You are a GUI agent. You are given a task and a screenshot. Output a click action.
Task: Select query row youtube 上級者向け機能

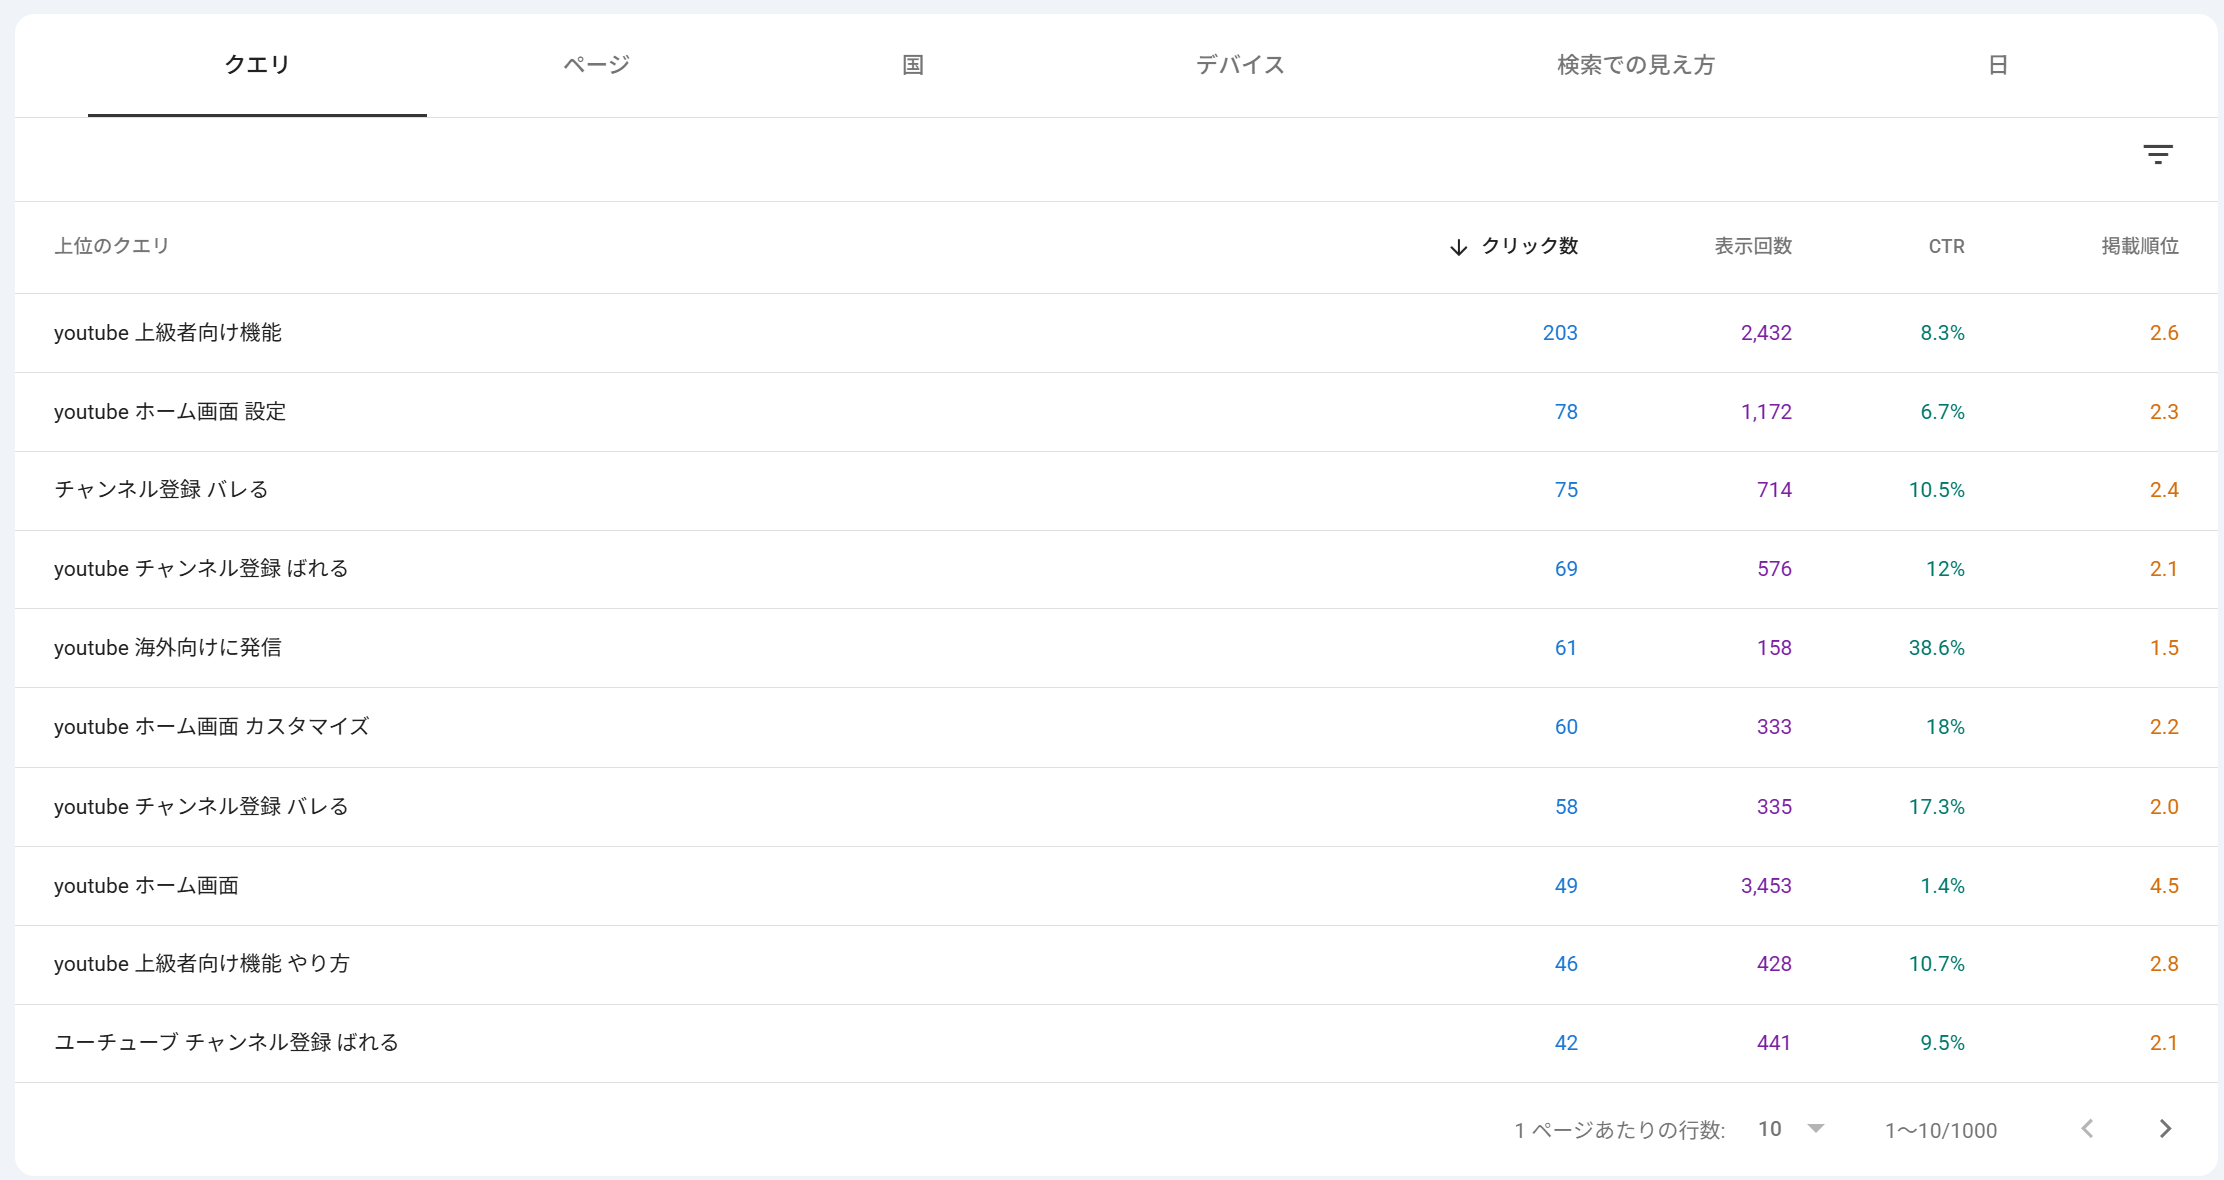(x=1116, y=333)
